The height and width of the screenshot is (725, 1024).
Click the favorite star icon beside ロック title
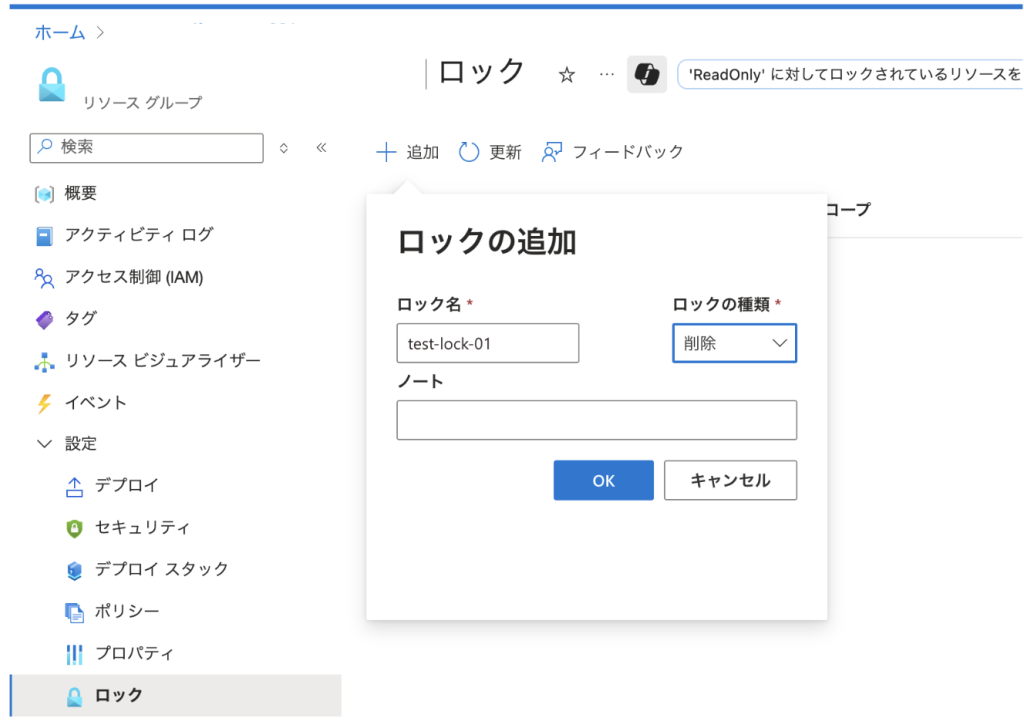567,75
